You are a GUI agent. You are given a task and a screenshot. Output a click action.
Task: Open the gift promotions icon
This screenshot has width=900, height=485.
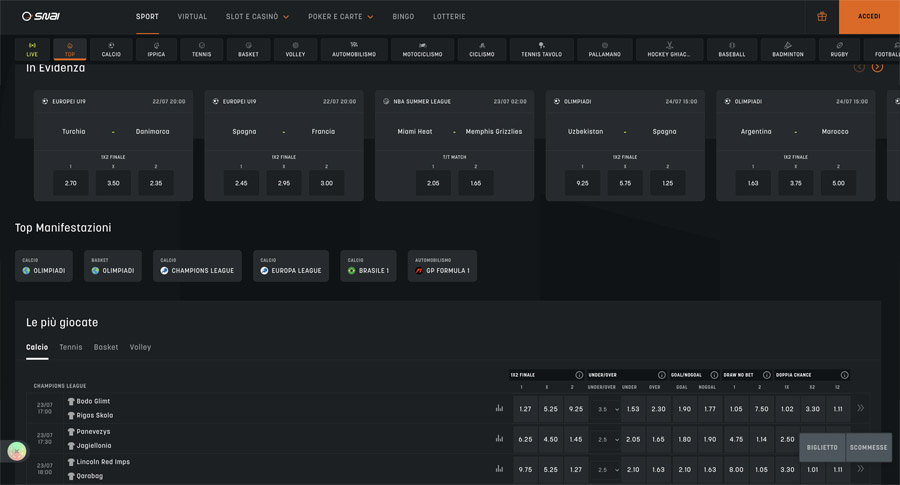pos(822,17)
